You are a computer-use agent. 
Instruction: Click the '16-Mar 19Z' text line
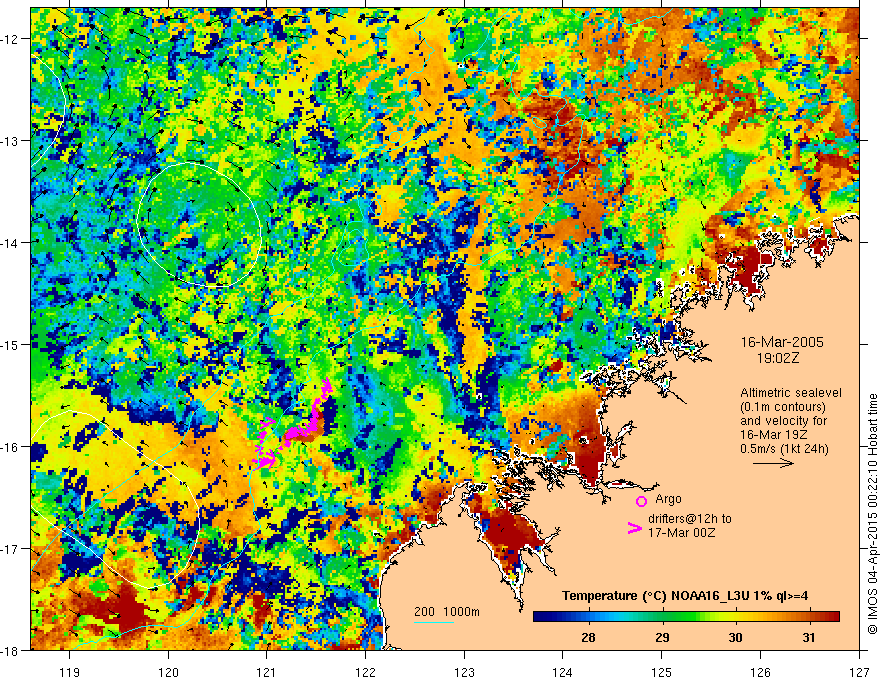(774, 435)
